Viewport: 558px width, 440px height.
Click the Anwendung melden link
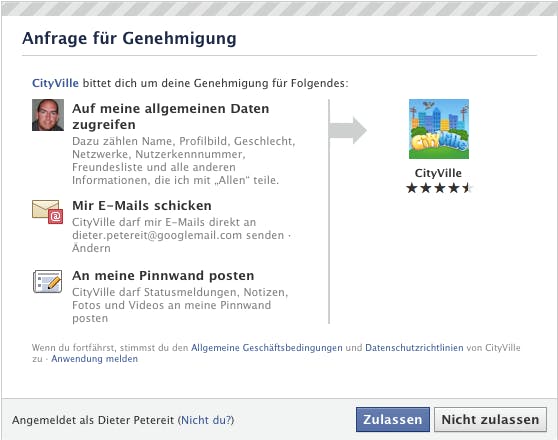pyautogui.click(x=94, y=358)
